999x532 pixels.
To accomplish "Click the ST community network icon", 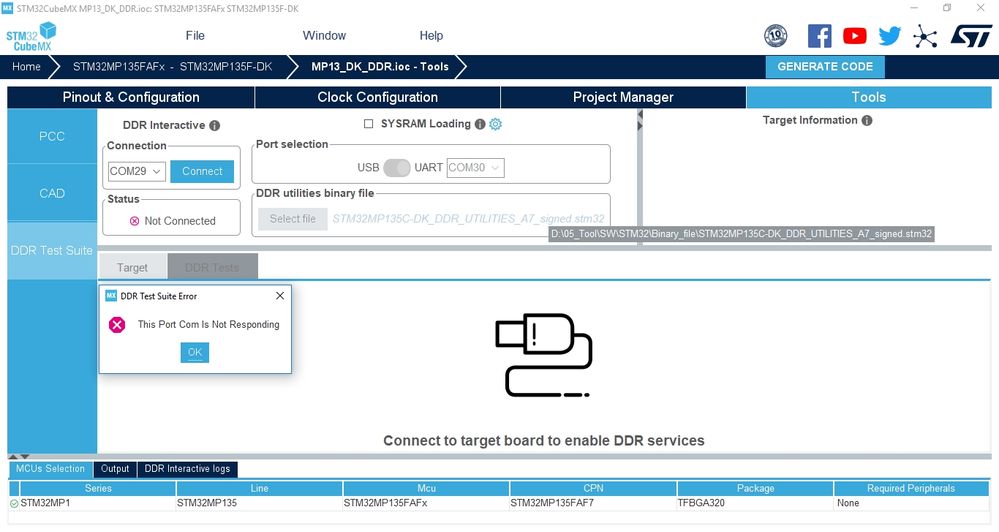I will pyautogui.click(x=924, y=36).
